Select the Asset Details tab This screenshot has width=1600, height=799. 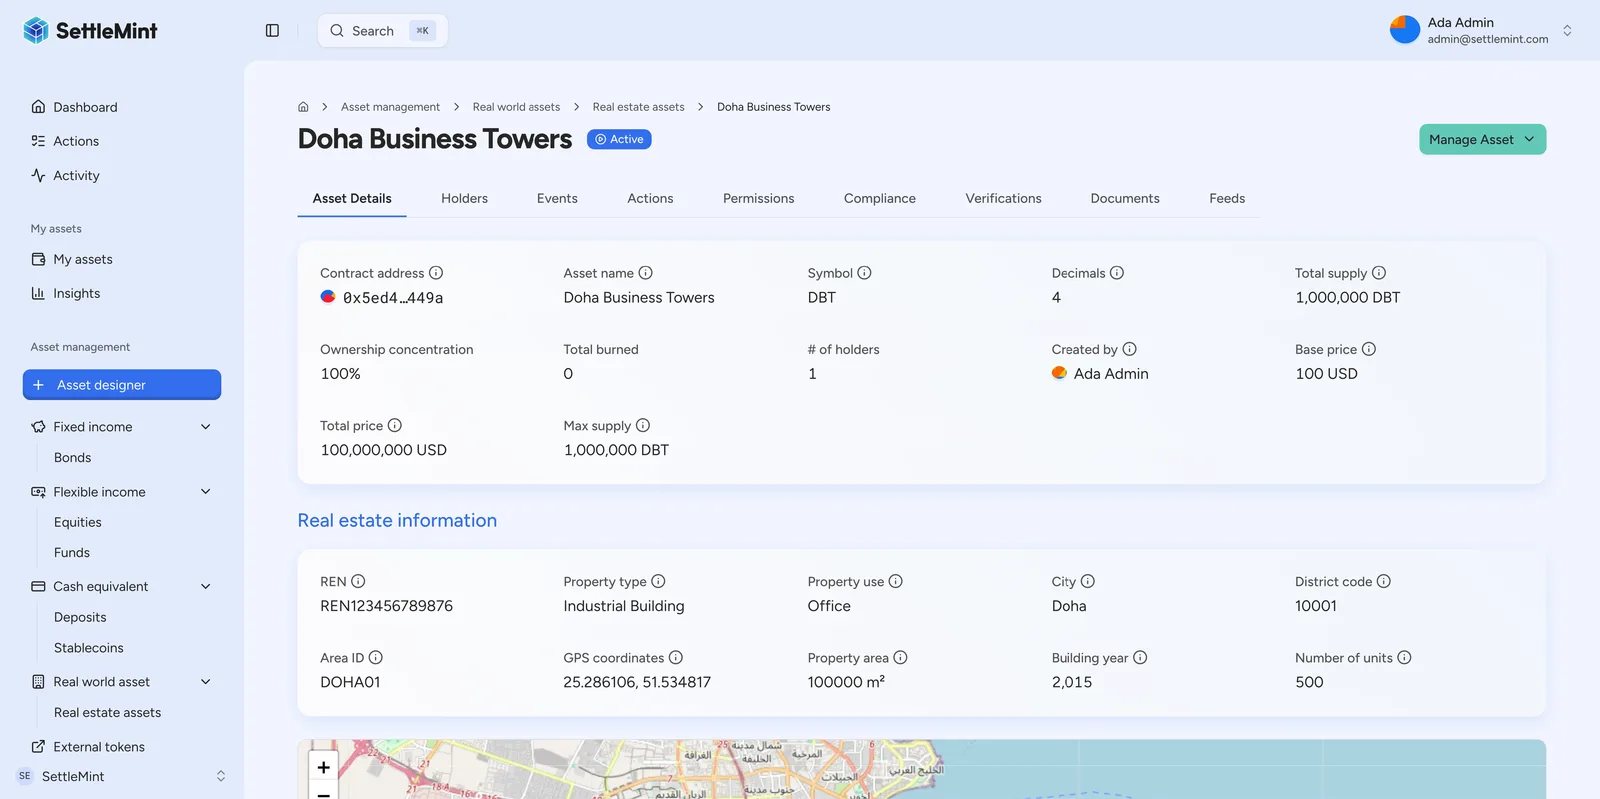click(x=352, y=198)
